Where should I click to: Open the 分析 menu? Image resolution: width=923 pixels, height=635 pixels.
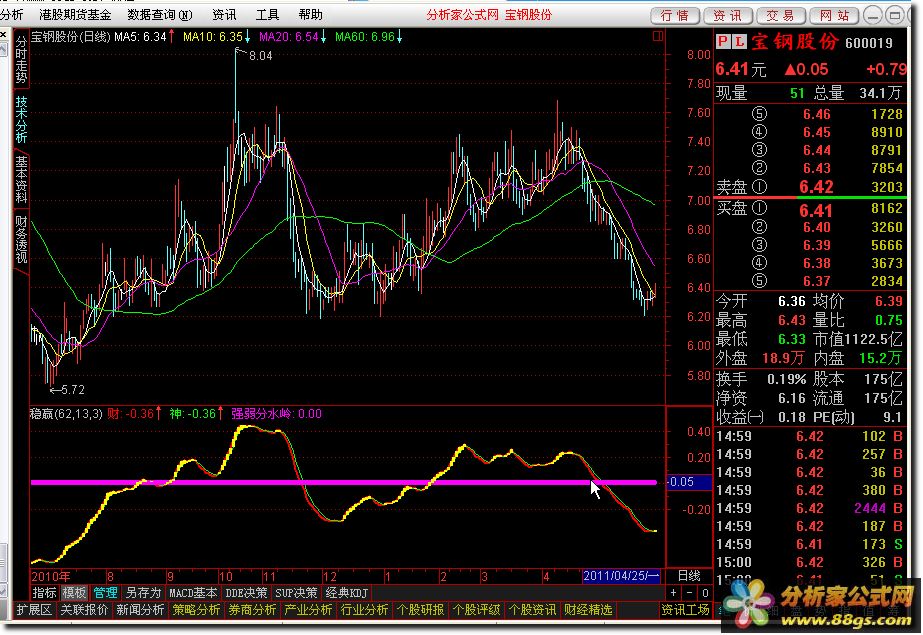[12, 15]
